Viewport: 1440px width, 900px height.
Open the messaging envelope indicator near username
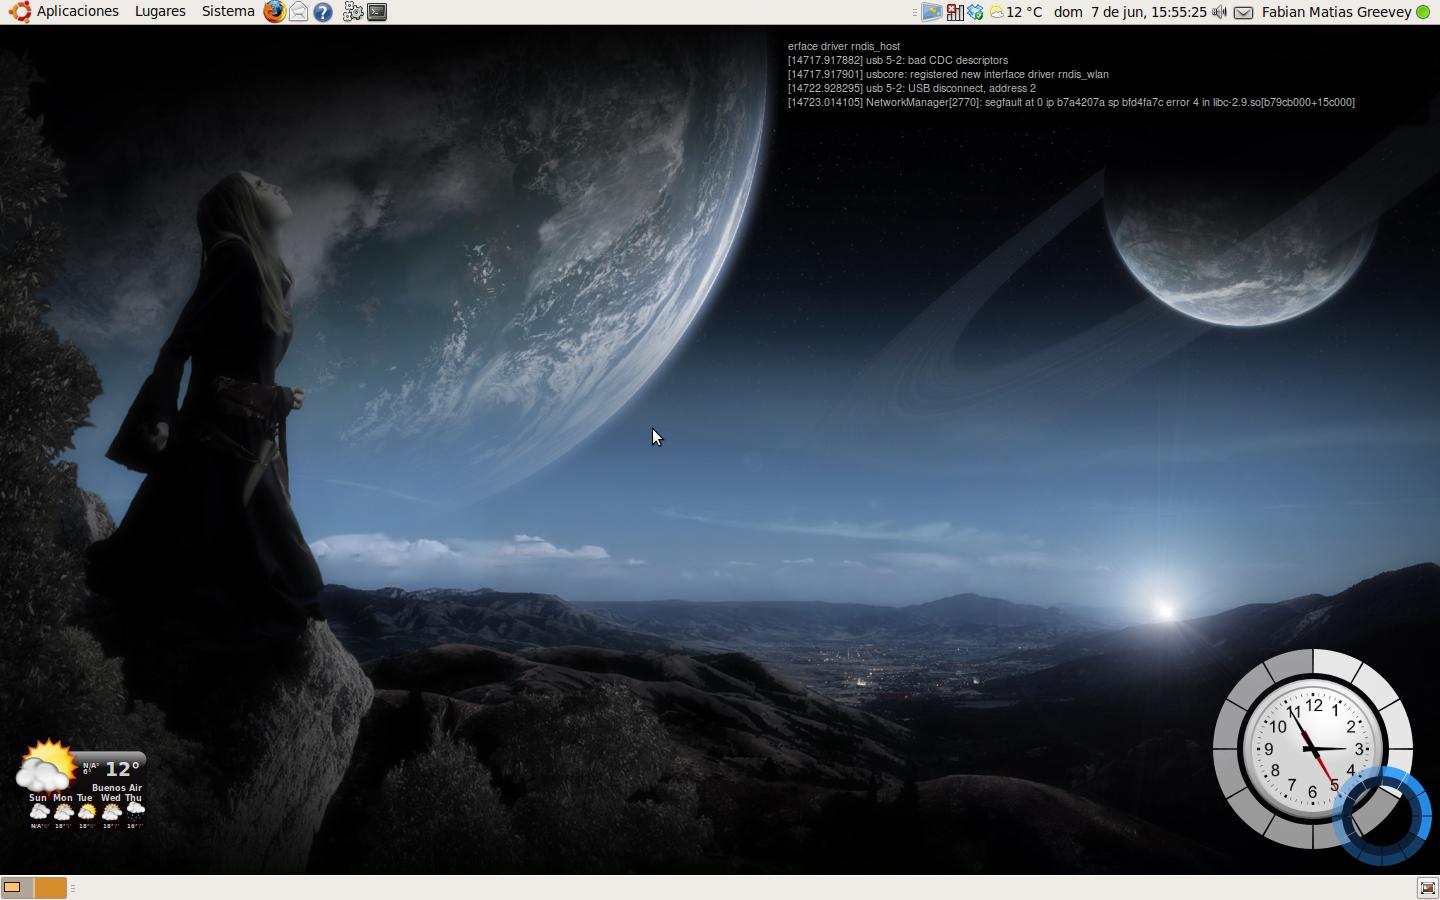tap(1243, 12)
